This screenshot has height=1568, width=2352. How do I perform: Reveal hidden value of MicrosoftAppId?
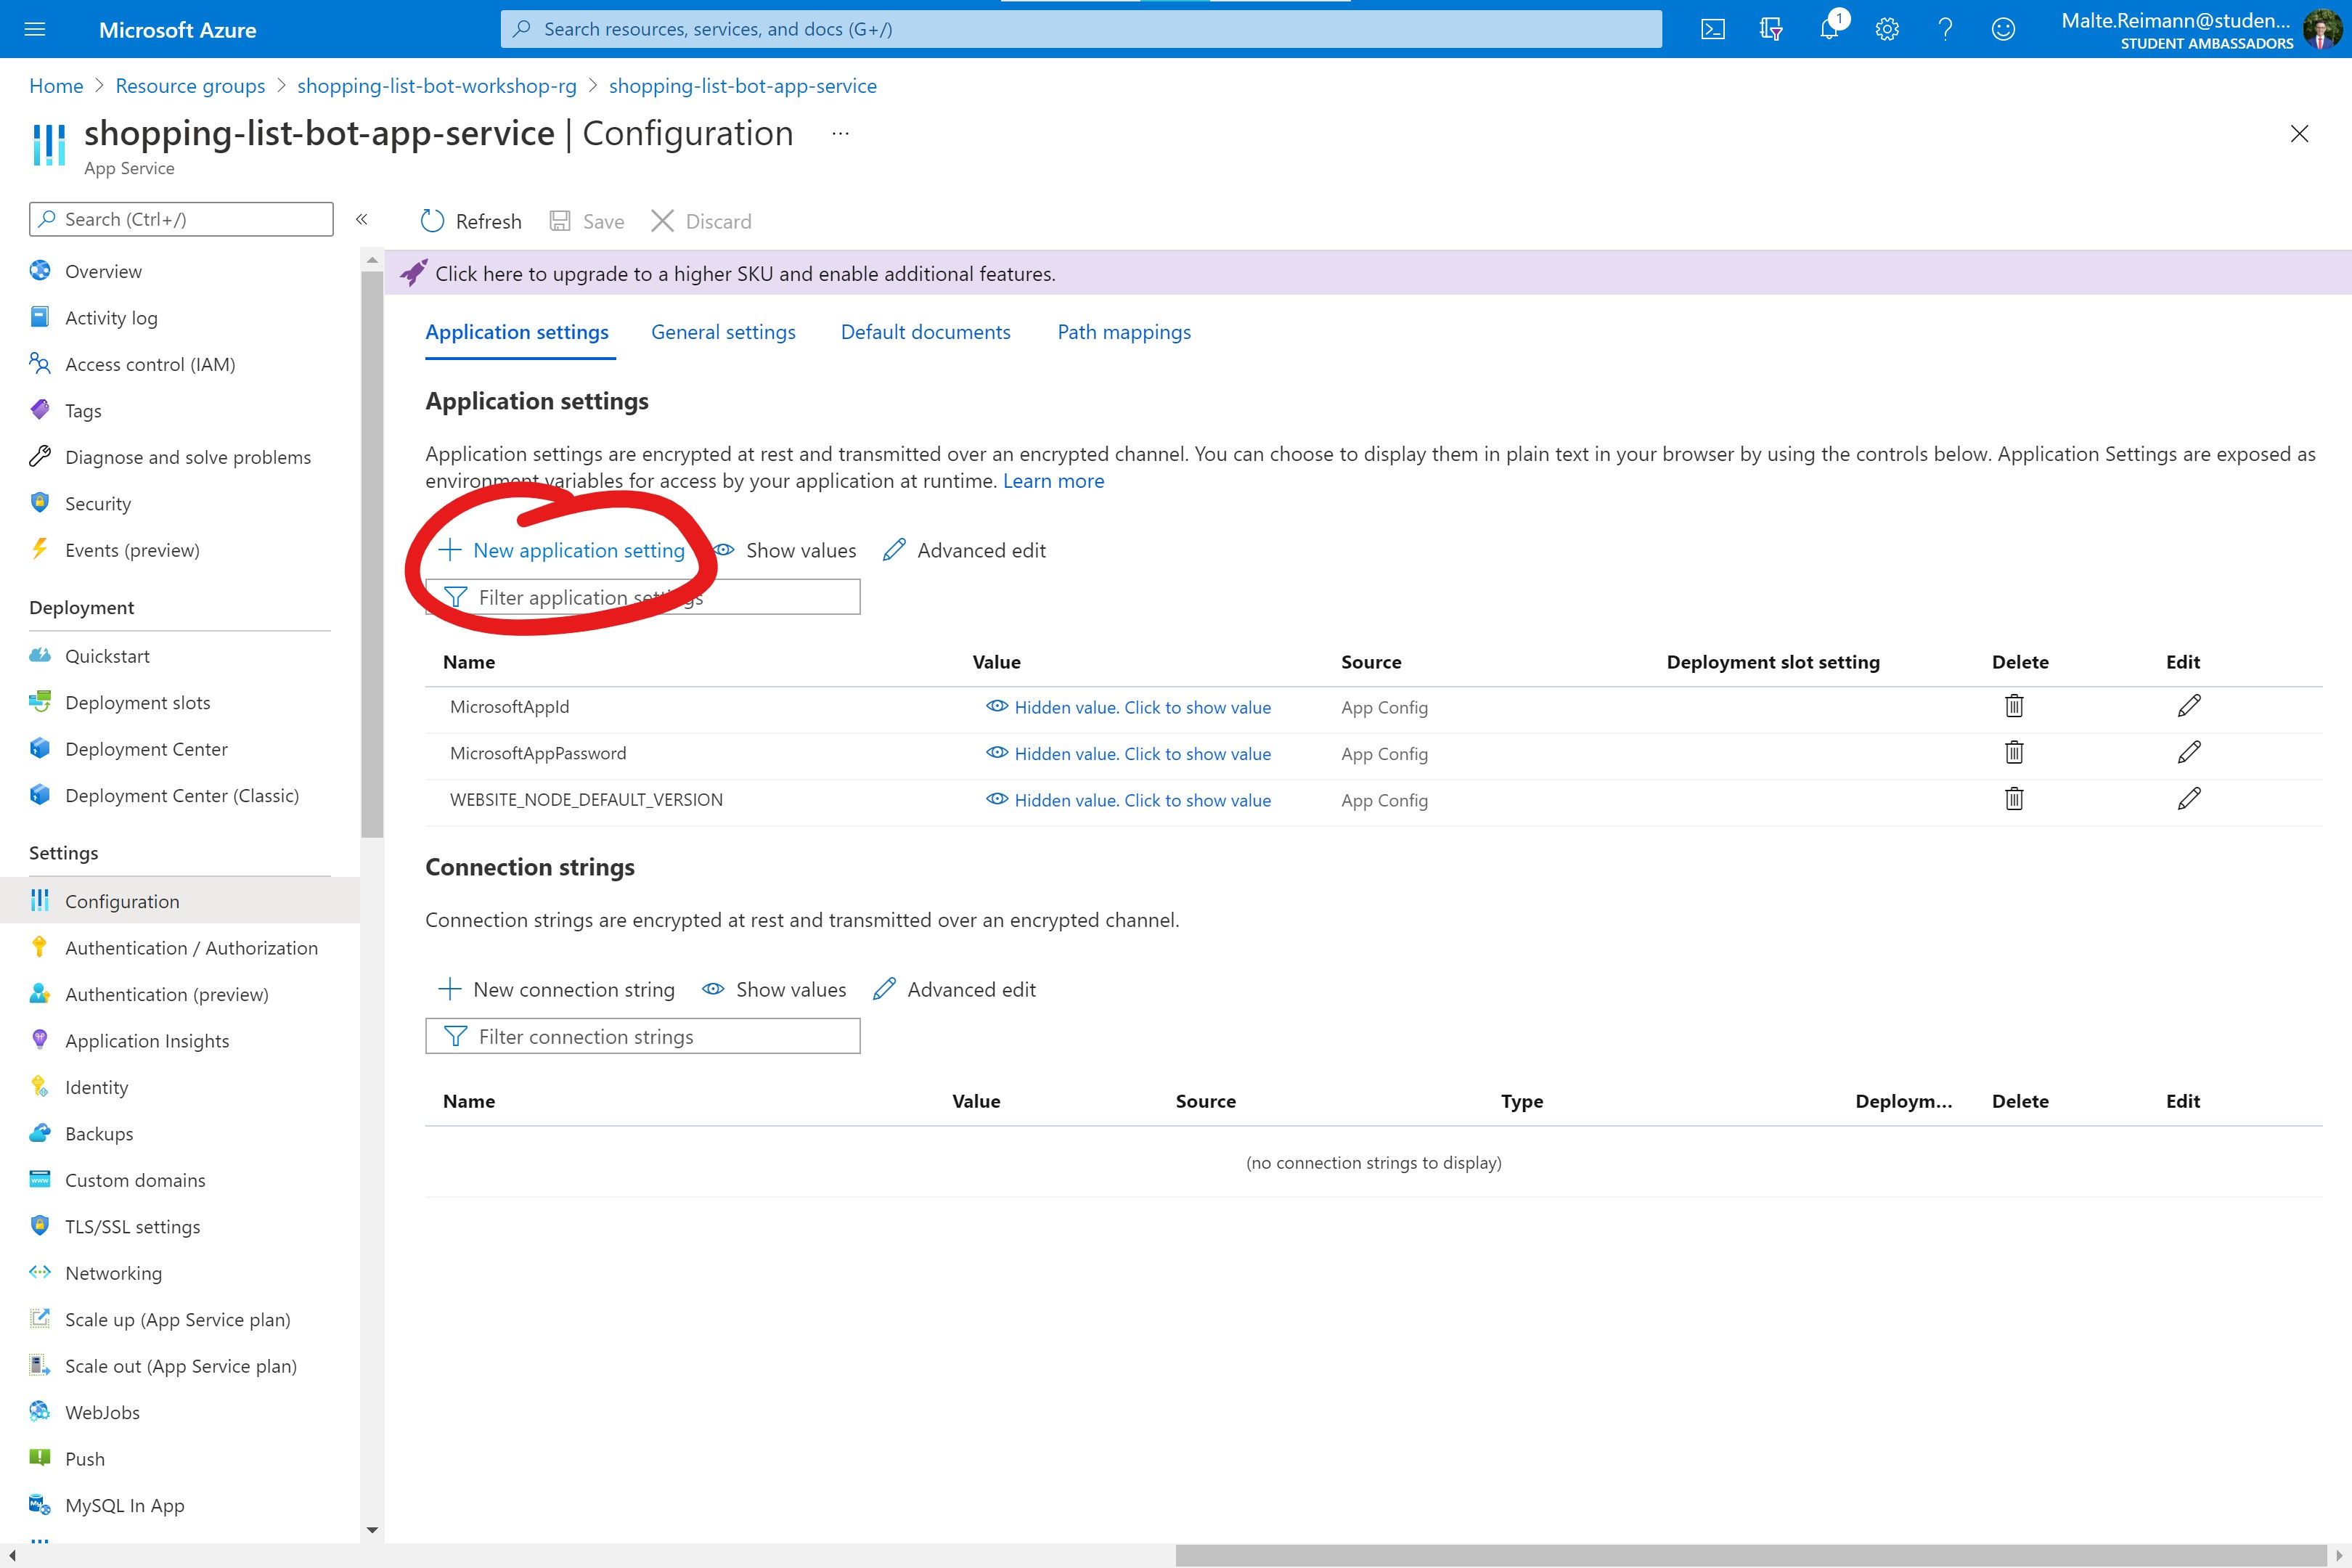1141,707
